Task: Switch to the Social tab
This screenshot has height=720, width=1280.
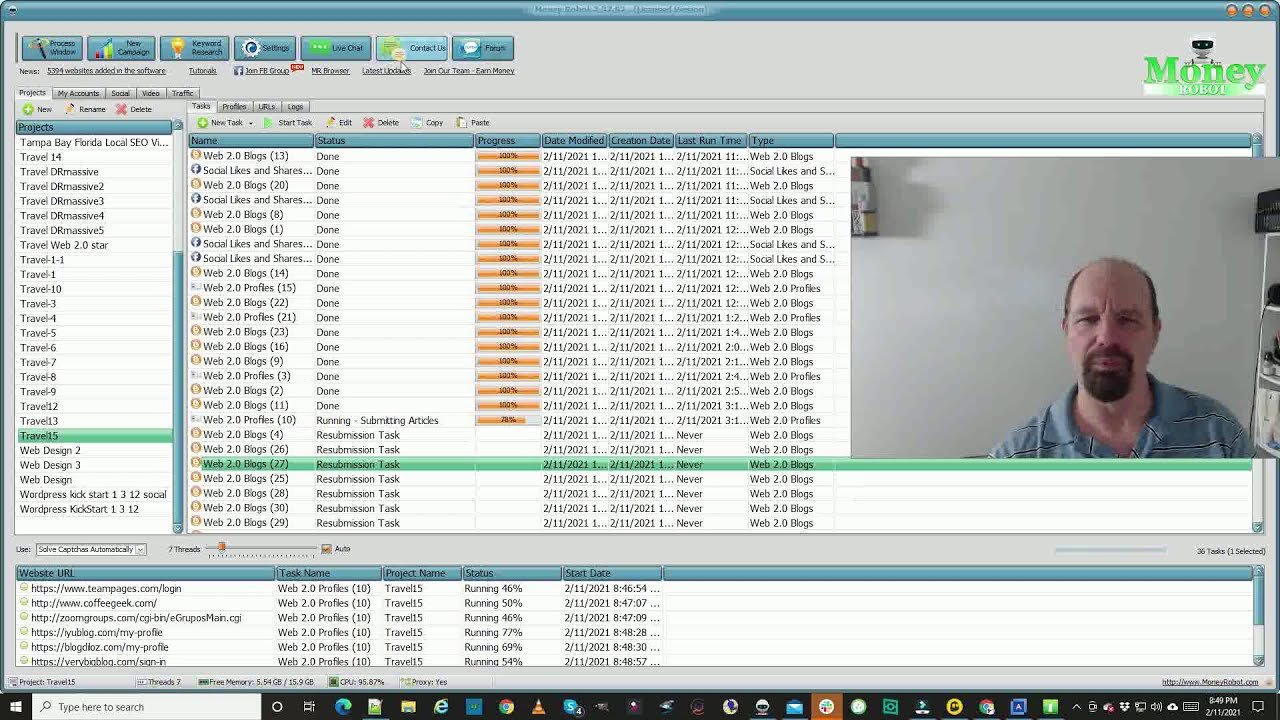Action: point(120,93)
